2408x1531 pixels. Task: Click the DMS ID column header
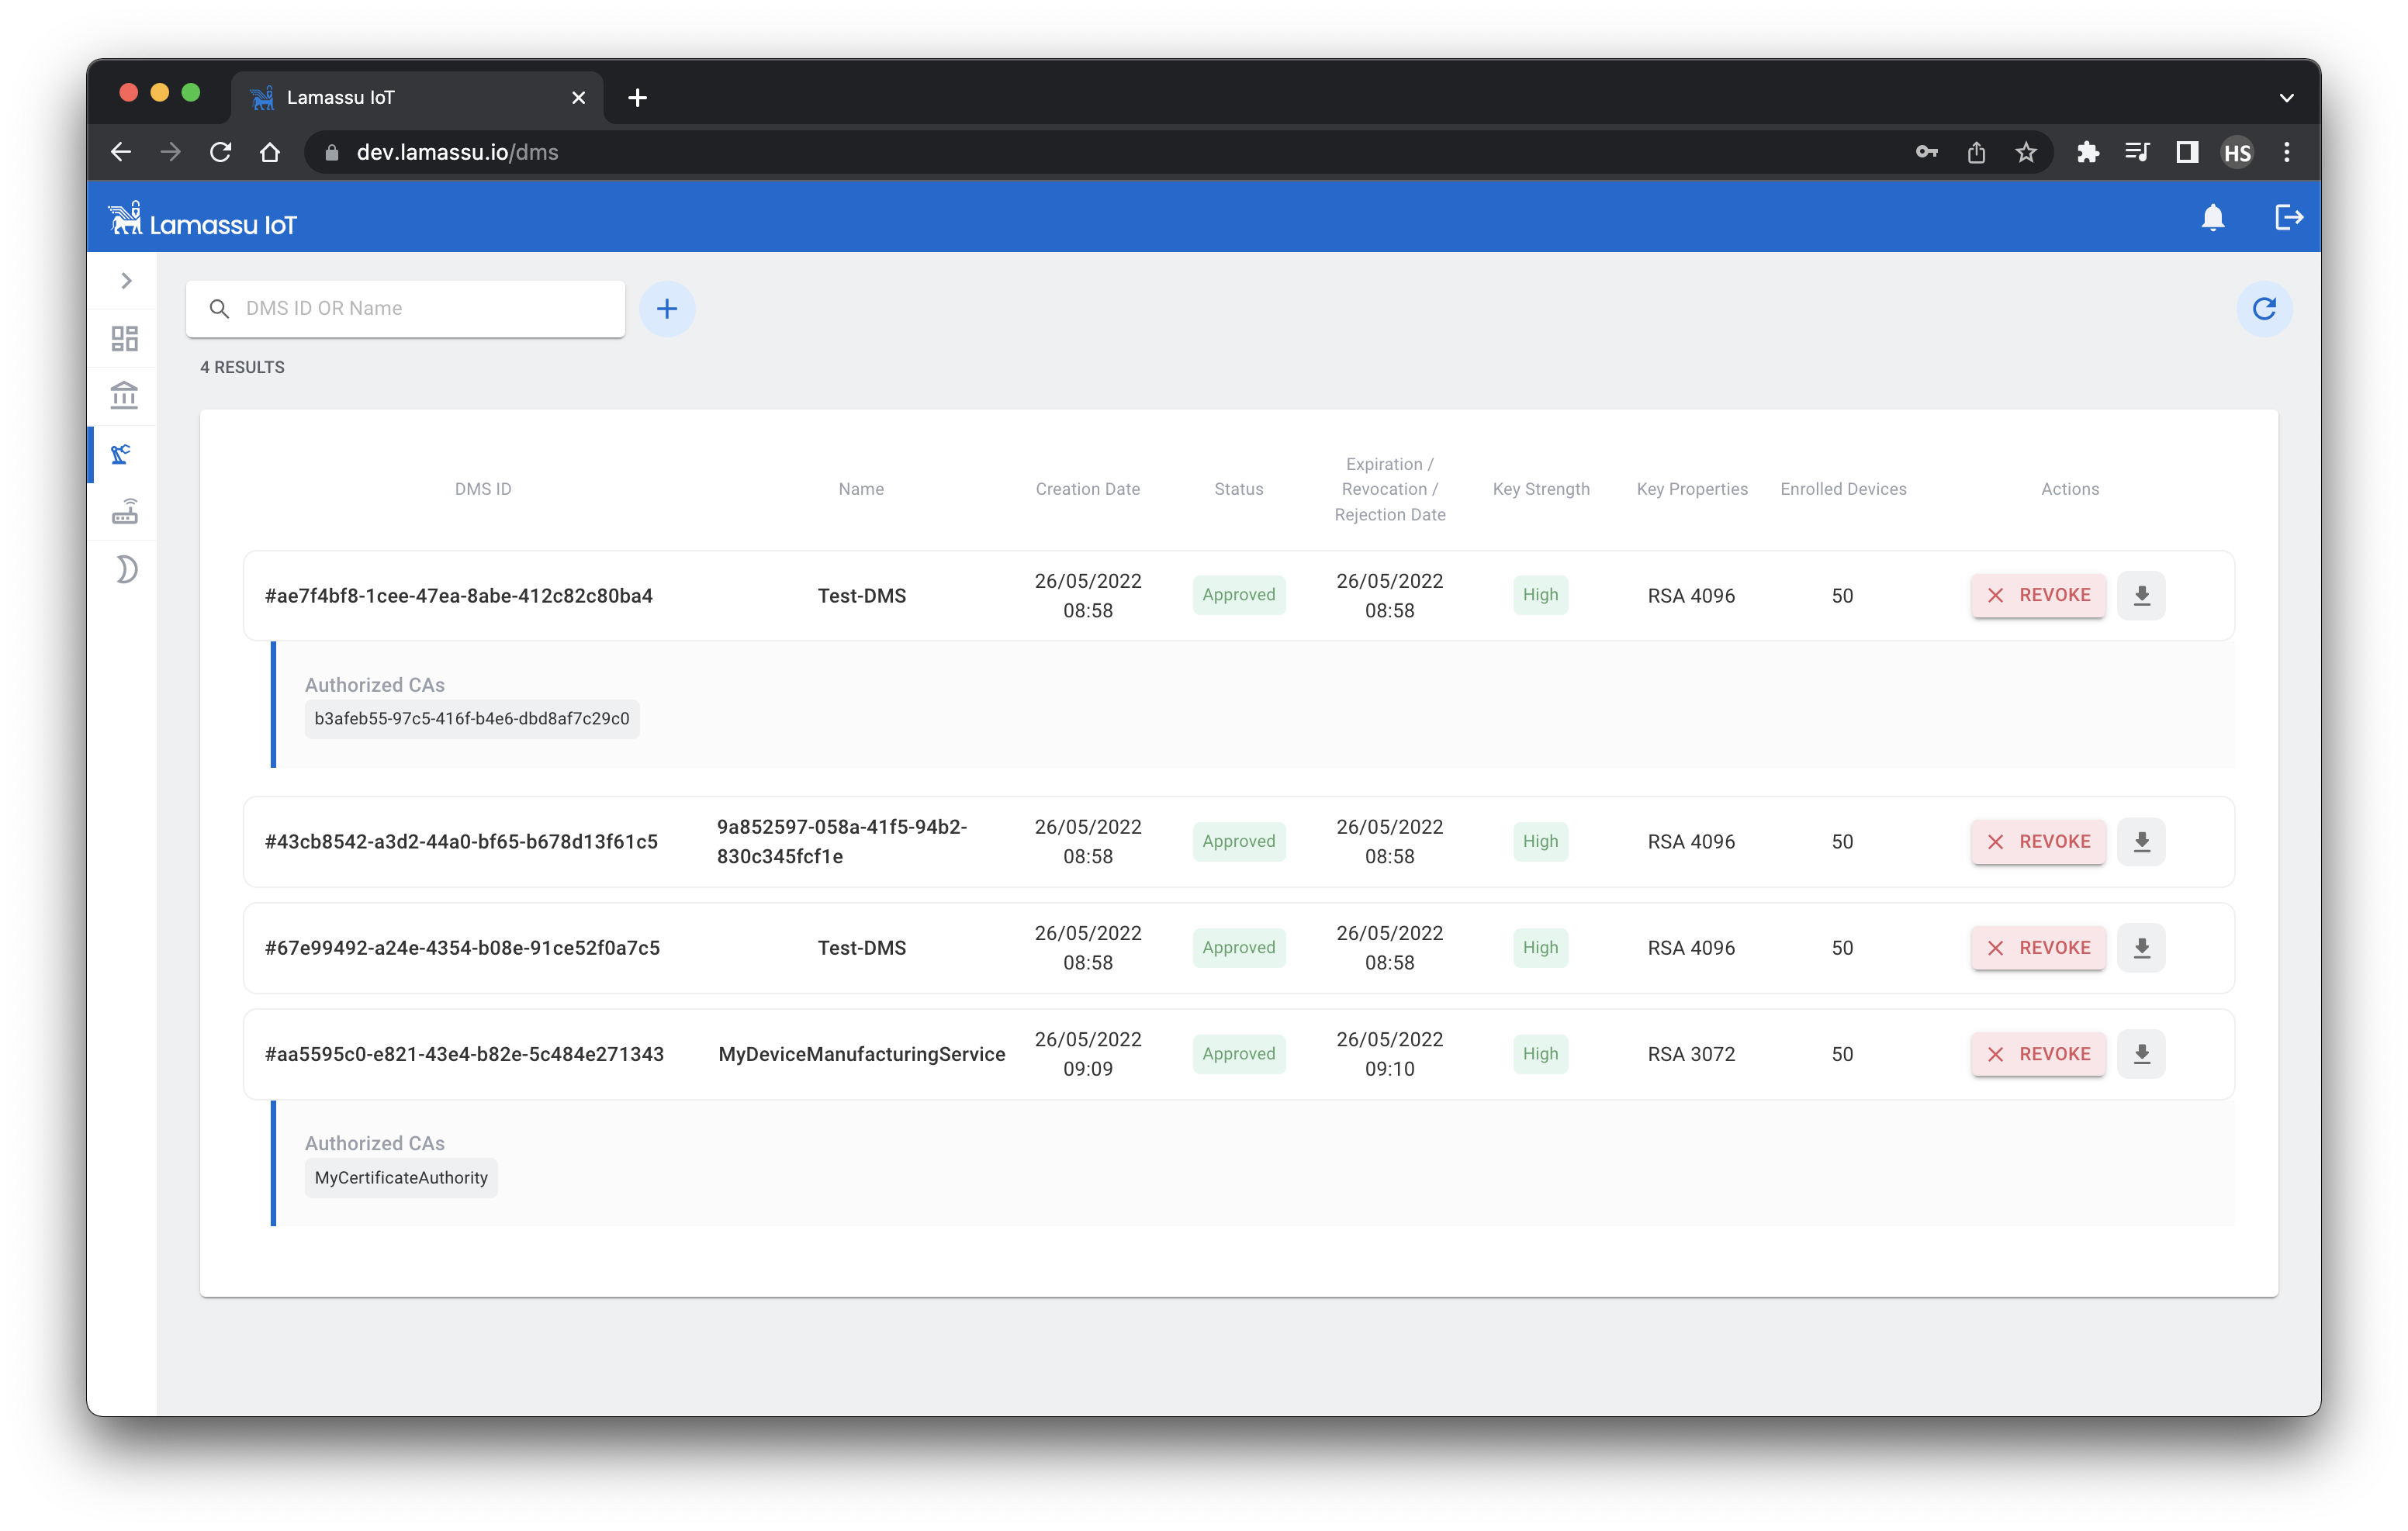click(483, 489)
